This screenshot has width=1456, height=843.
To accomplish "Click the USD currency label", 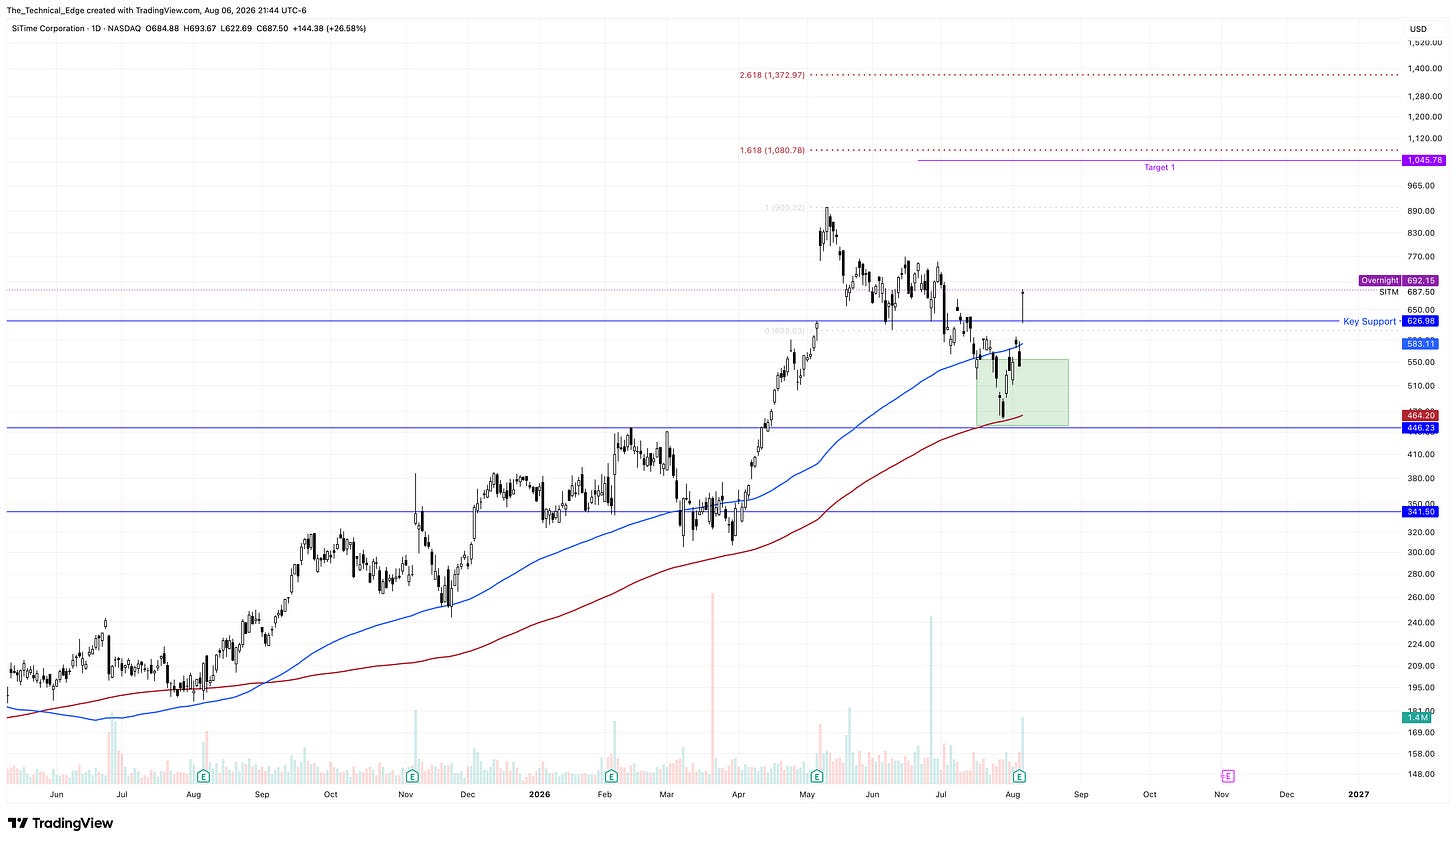I will 1417,29.
